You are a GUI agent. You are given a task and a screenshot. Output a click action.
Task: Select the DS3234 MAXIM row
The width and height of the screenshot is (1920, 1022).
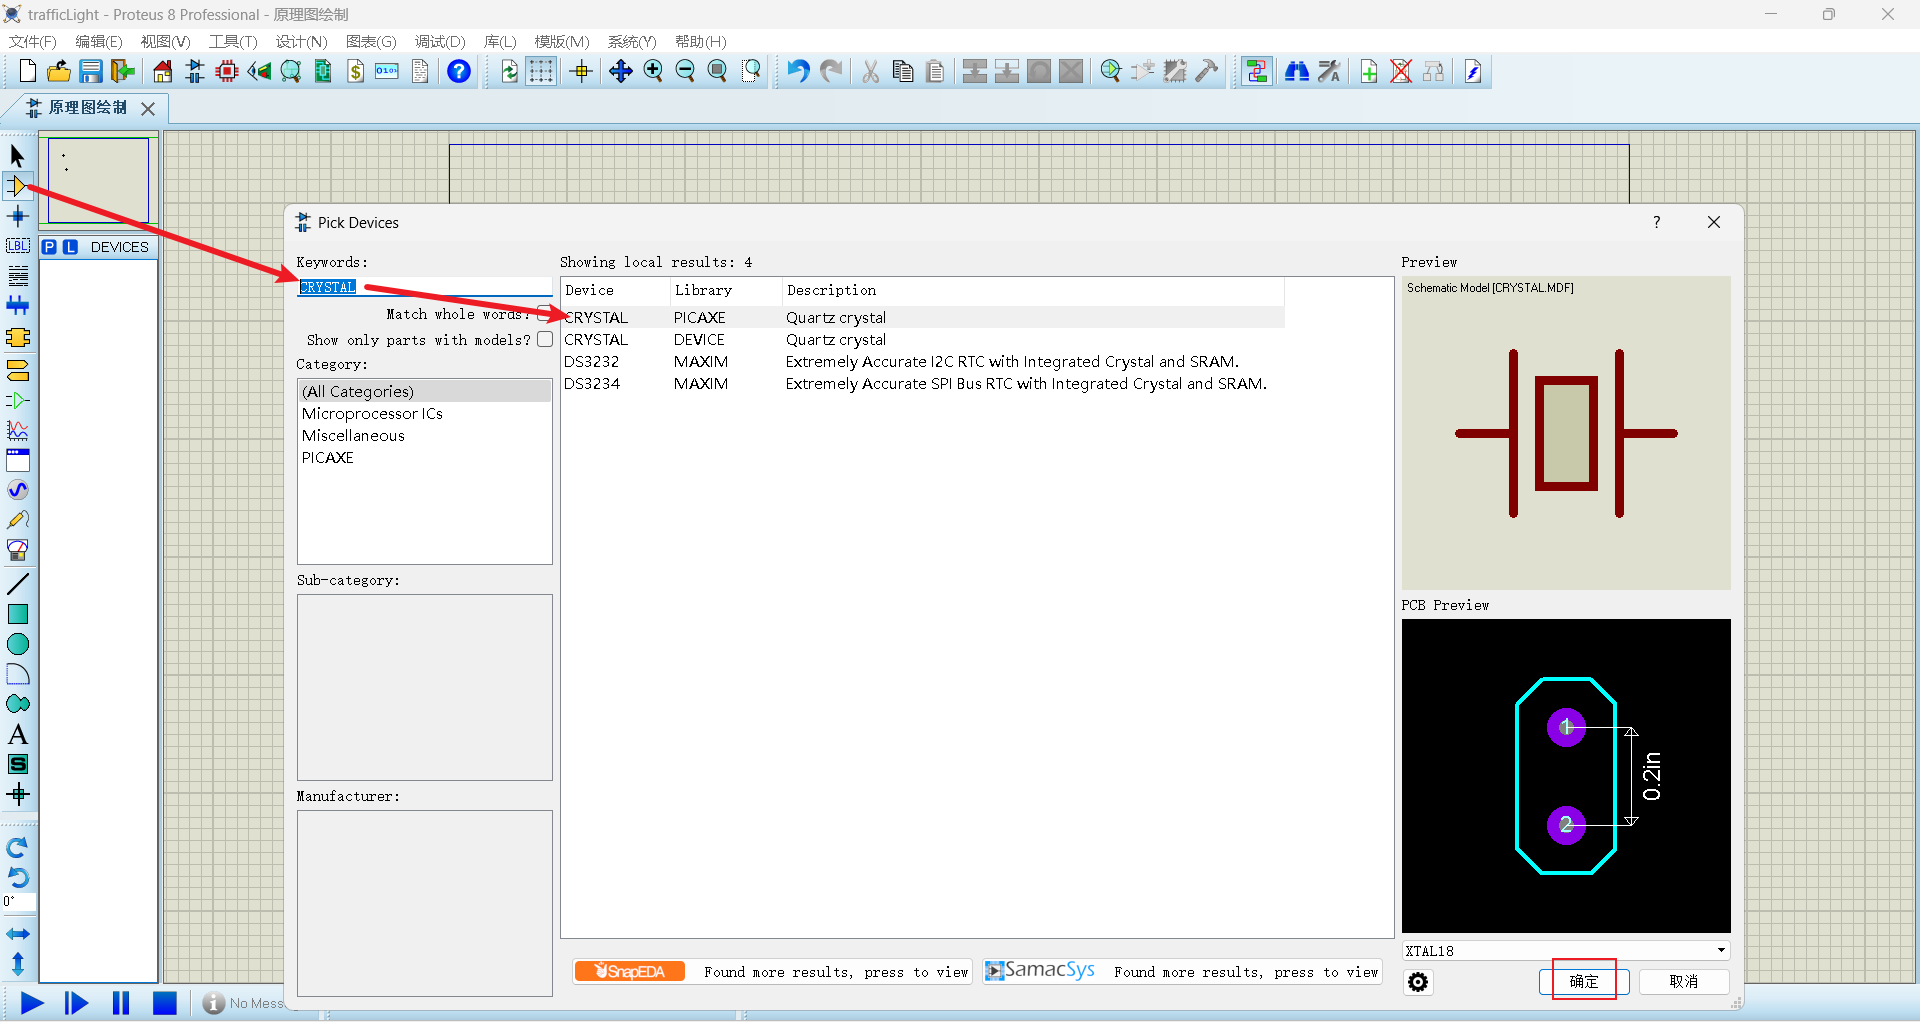tap(923, 383)
